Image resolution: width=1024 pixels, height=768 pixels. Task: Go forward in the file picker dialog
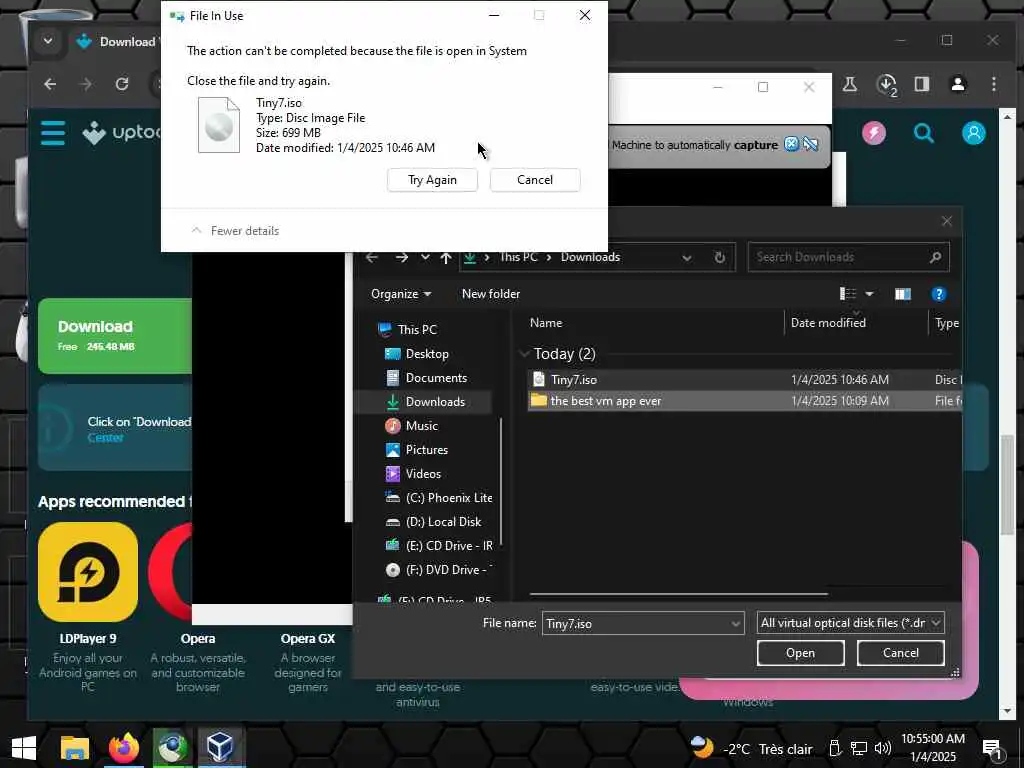click(402, 257)
